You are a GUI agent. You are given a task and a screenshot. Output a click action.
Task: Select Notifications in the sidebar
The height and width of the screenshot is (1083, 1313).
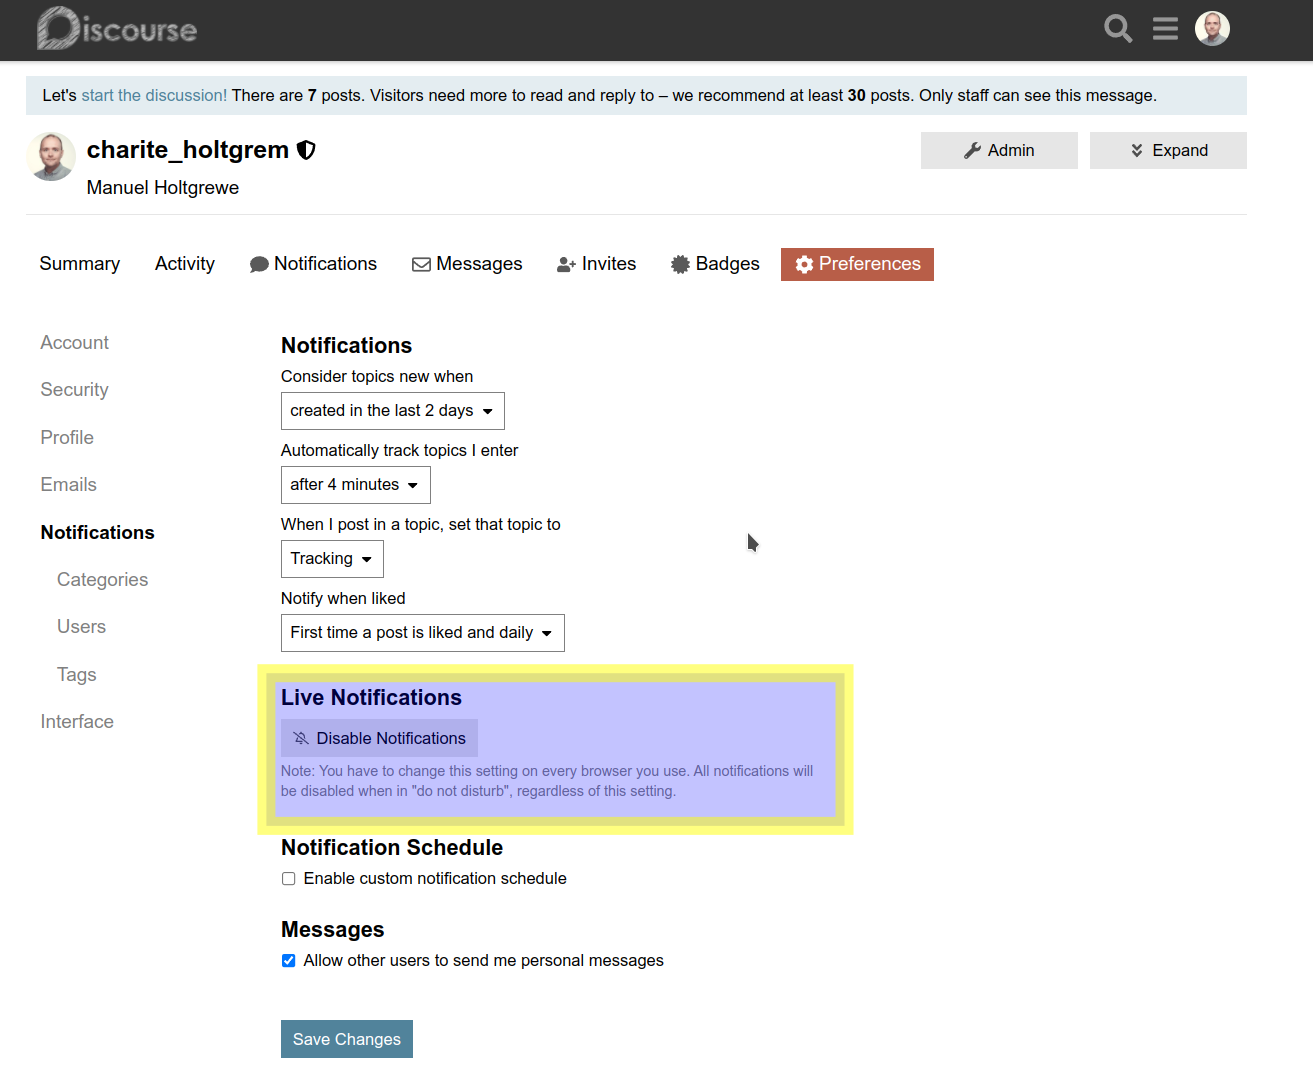point(98,533)
